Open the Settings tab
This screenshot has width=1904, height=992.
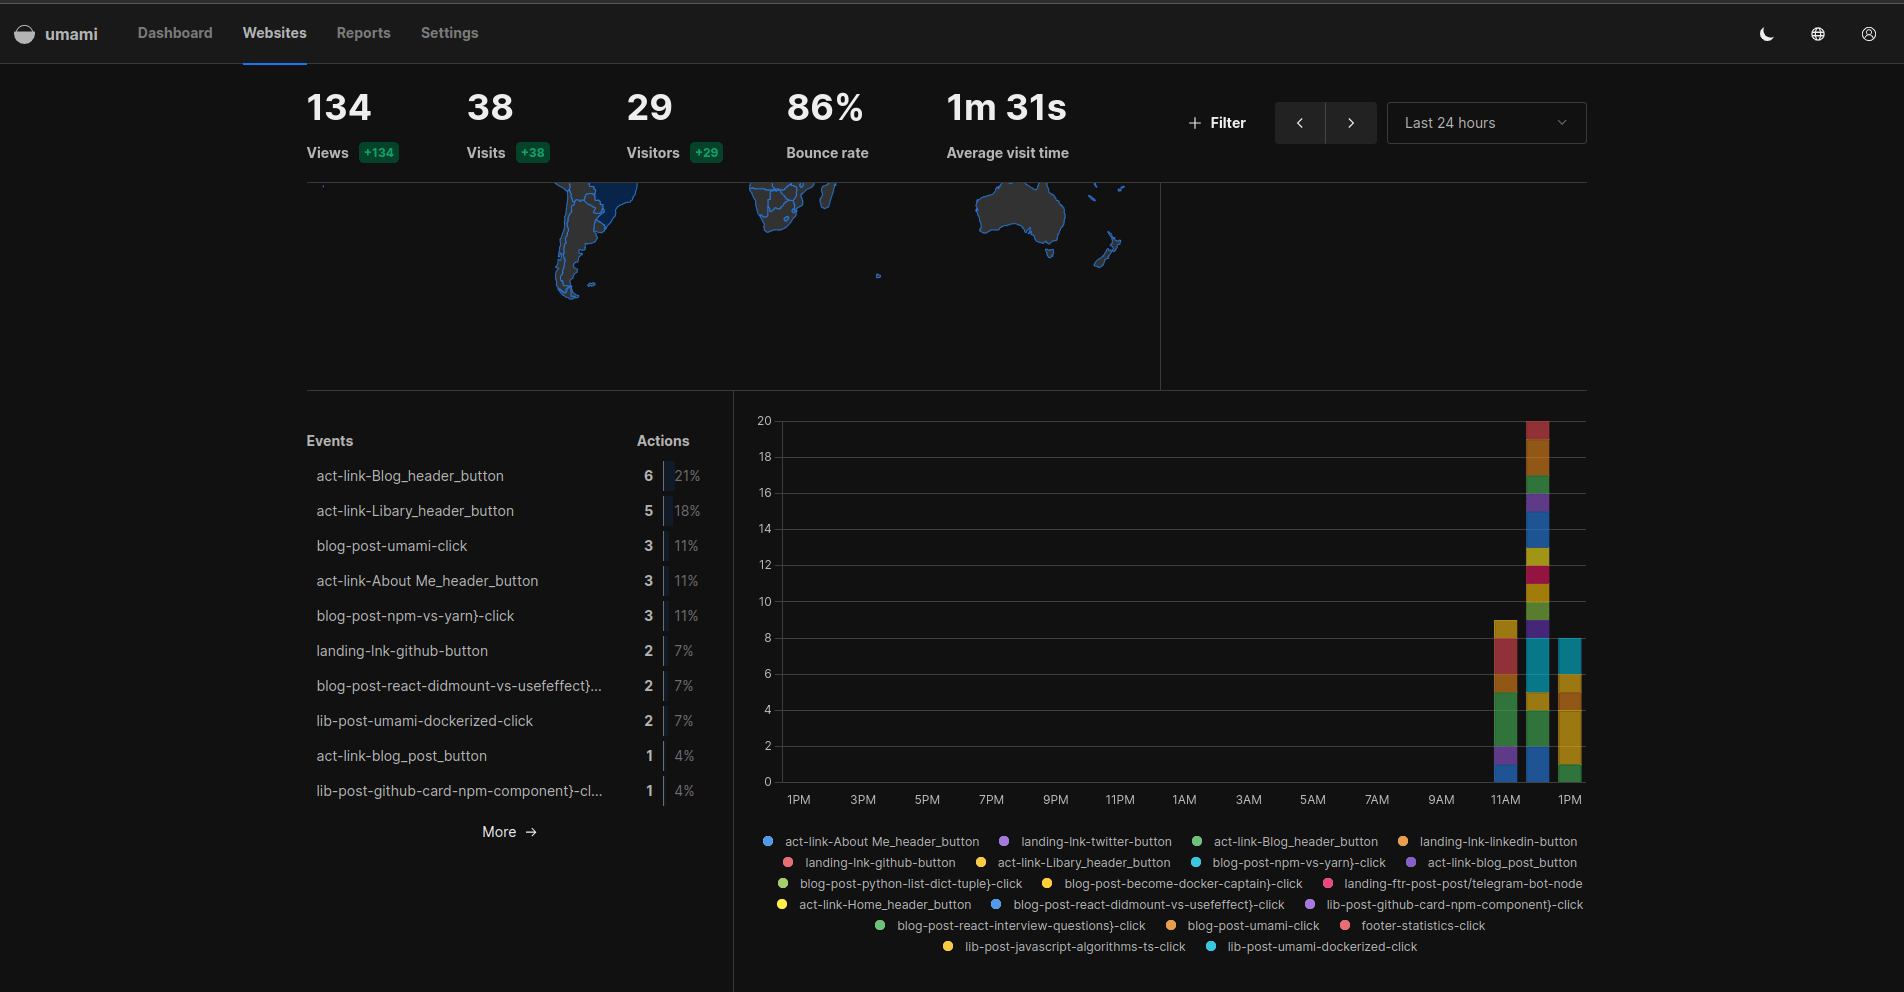click(450, 33)
